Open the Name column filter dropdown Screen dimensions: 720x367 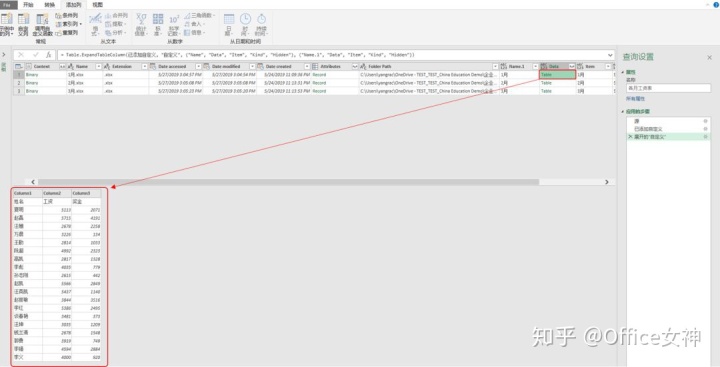pos(98,67)
